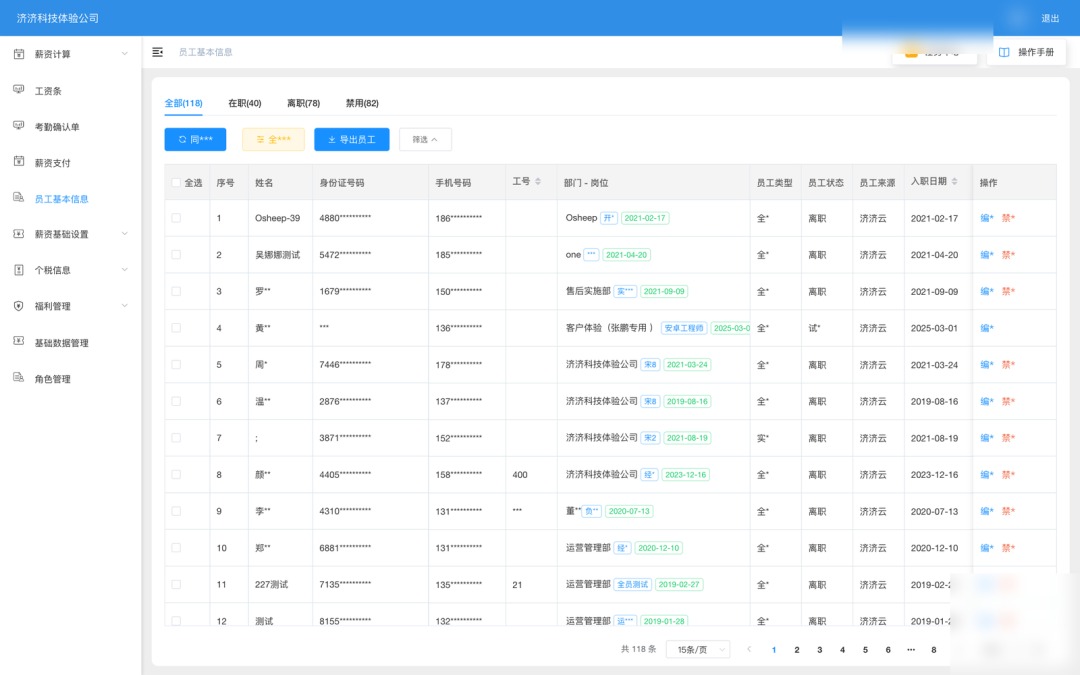Go to page 3
1080x675 pixels.
pyautogui.click(x=819, y=650)
